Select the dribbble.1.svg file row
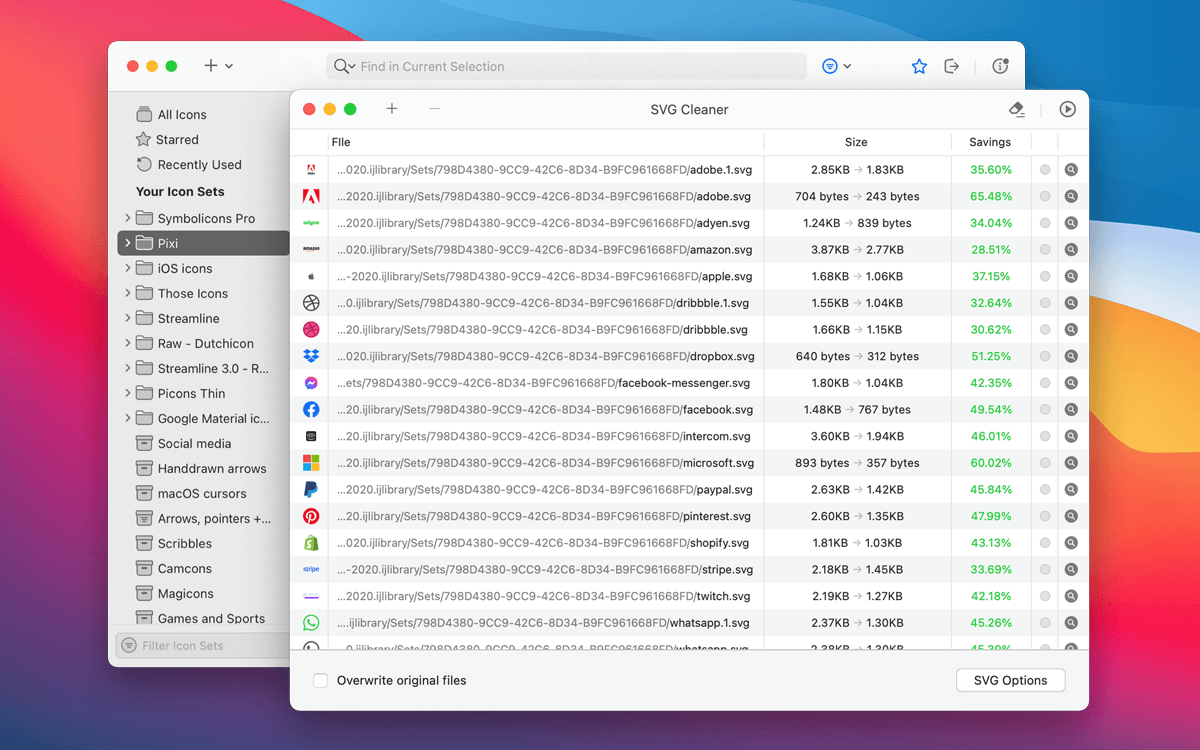Viewport: 1200px width, 750px height. click(689, 303)
